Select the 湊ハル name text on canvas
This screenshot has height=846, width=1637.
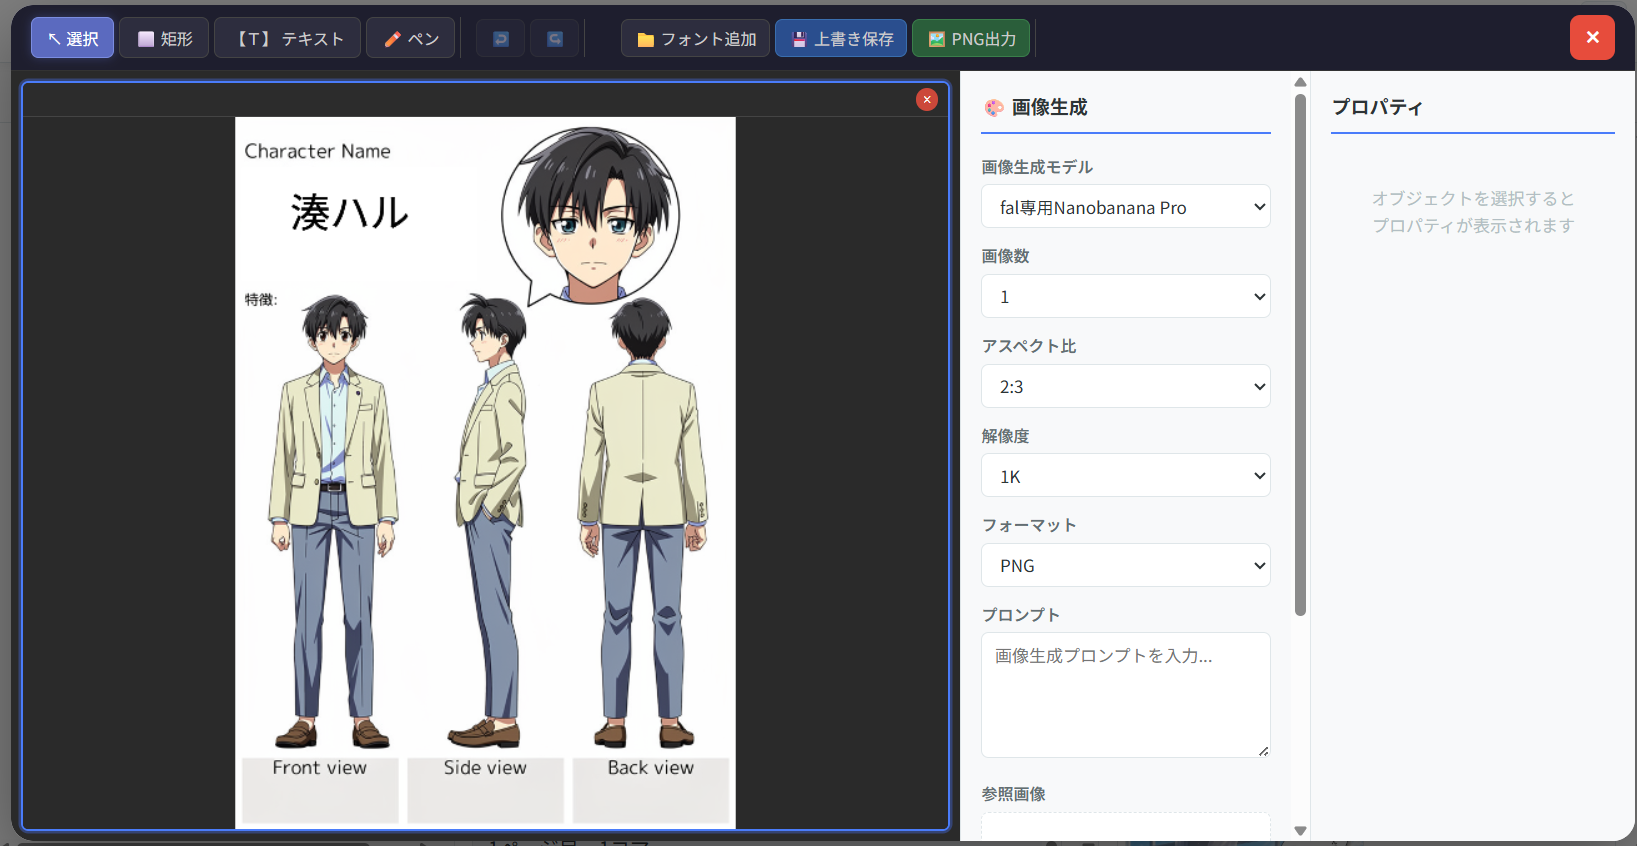click(350, 212)
